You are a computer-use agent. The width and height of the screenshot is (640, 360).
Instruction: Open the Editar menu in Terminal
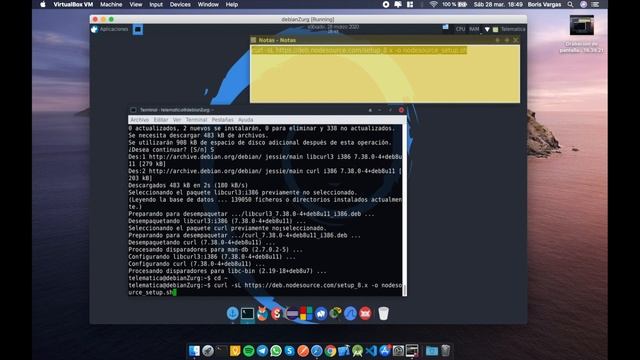pyautogui.click(x=161, y=120)
